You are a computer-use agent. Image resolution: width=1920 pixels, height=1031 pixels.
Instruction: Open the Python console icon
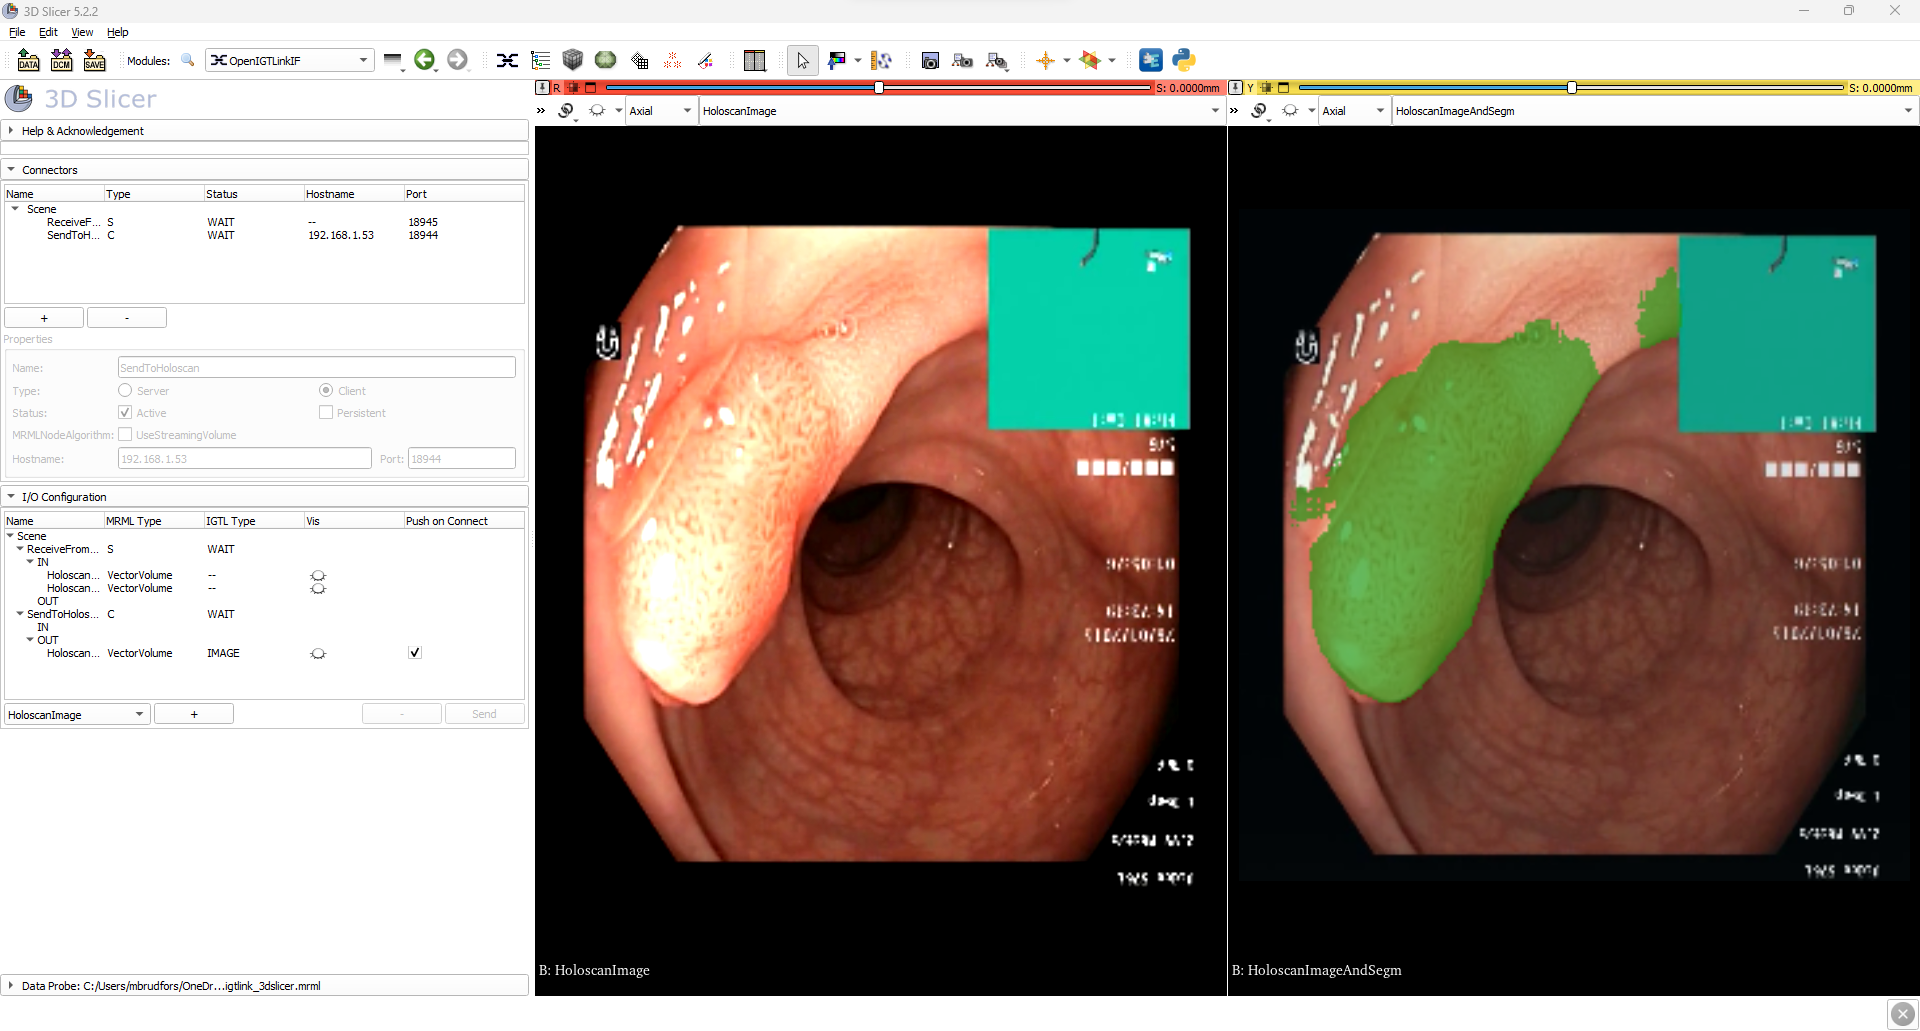[1184, 60]
